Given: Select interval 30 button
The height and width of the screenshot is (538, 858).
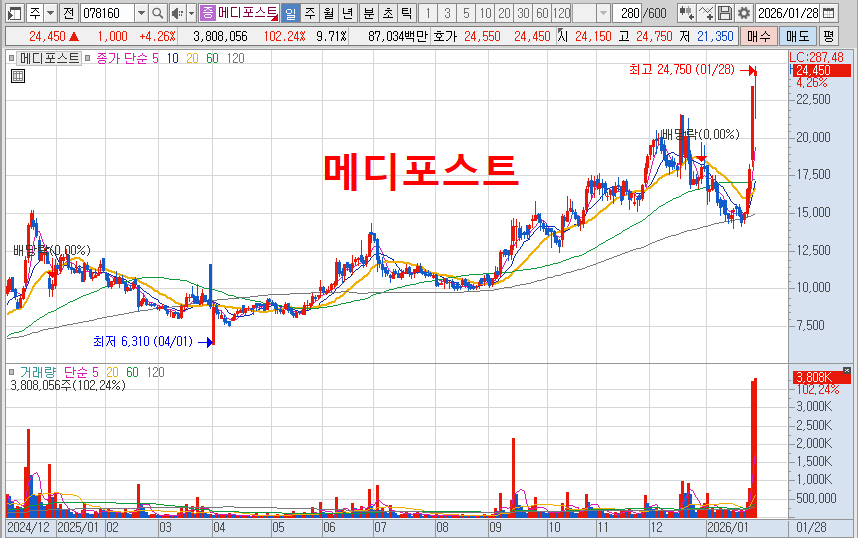Looking at the screenshot, I should (524, 13).
